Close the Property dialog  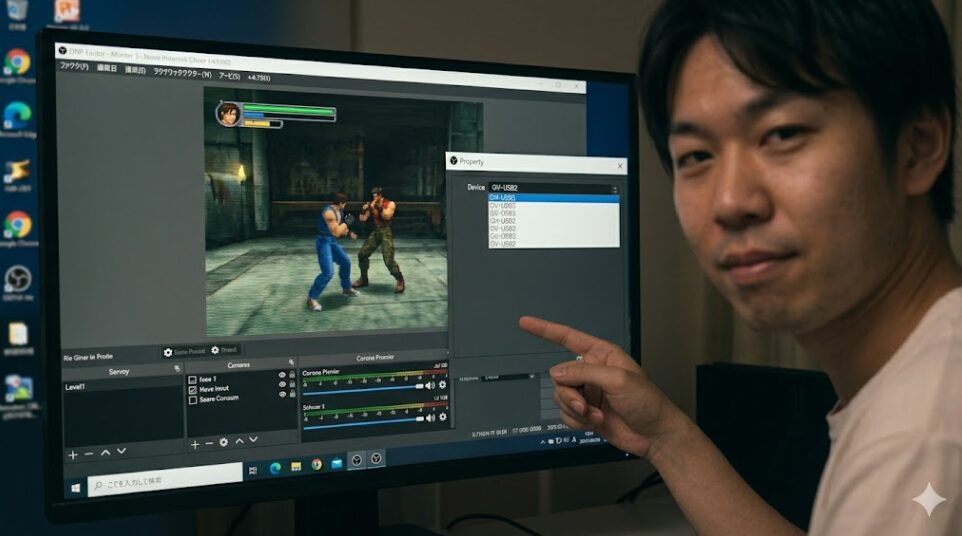click(x=620, y=166)
